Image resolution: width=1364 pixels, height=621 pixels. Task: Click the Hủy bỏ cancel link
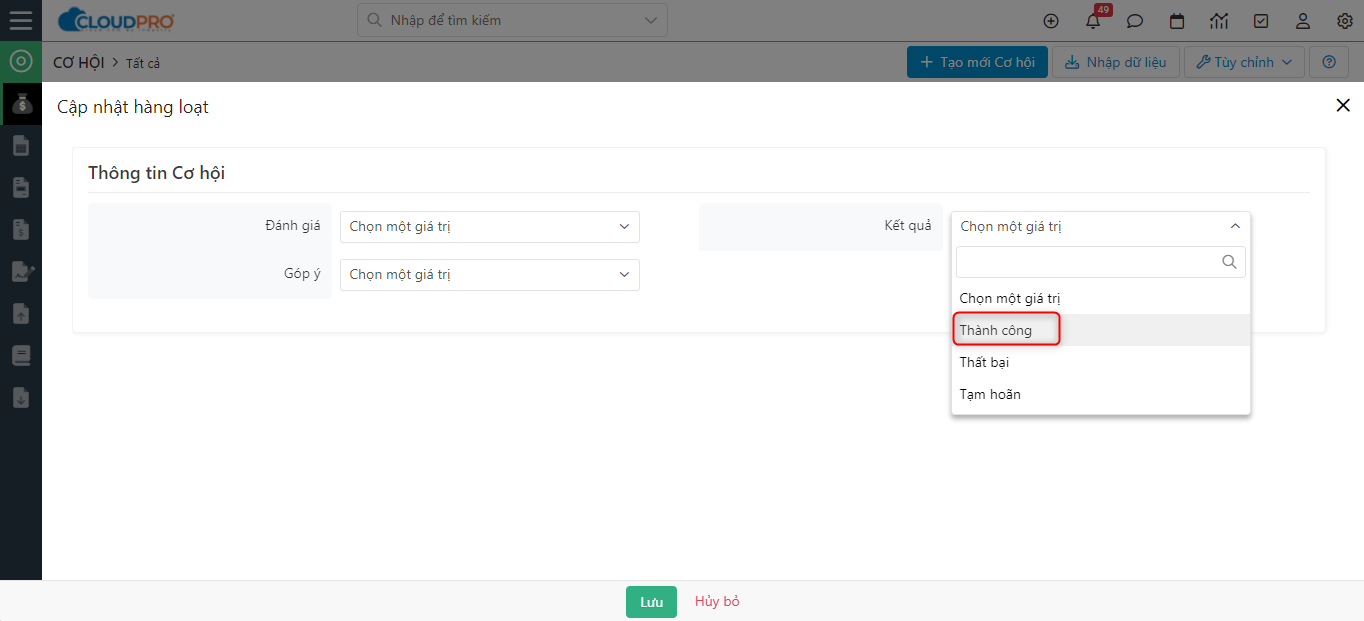coord(717,602)
